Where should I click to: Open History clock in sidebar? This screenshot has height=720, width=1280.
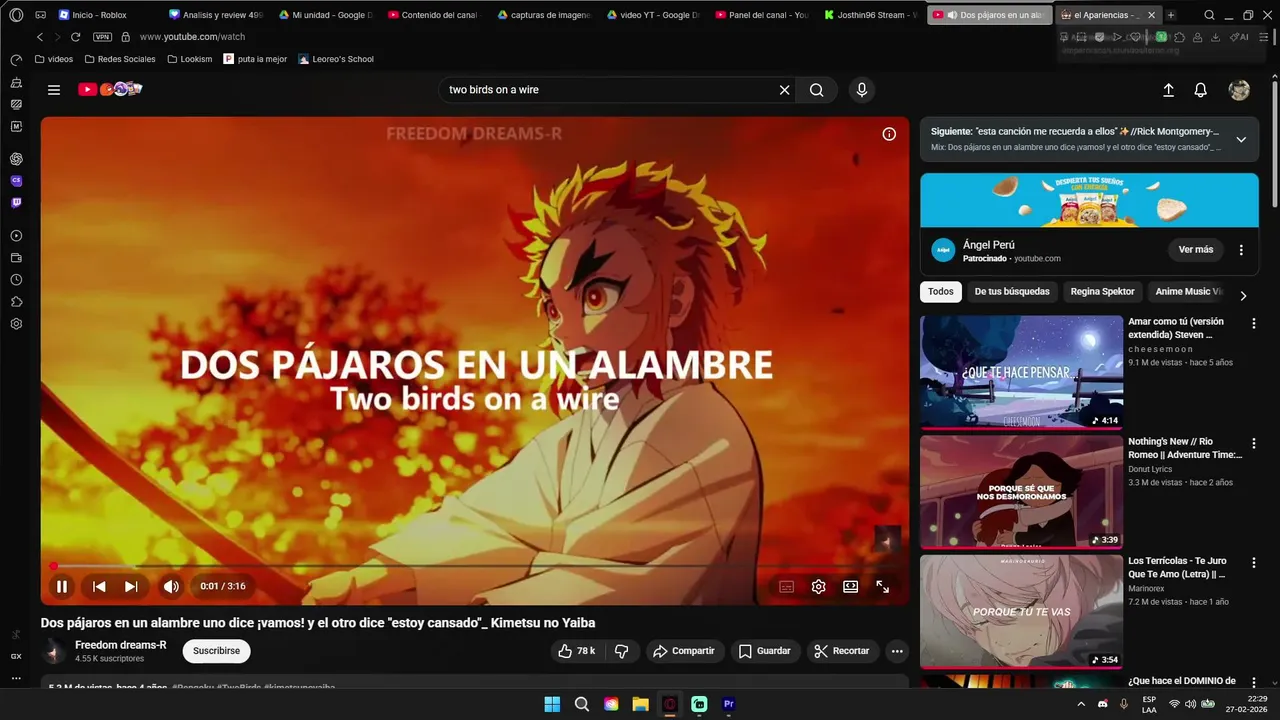coord(16,280)
